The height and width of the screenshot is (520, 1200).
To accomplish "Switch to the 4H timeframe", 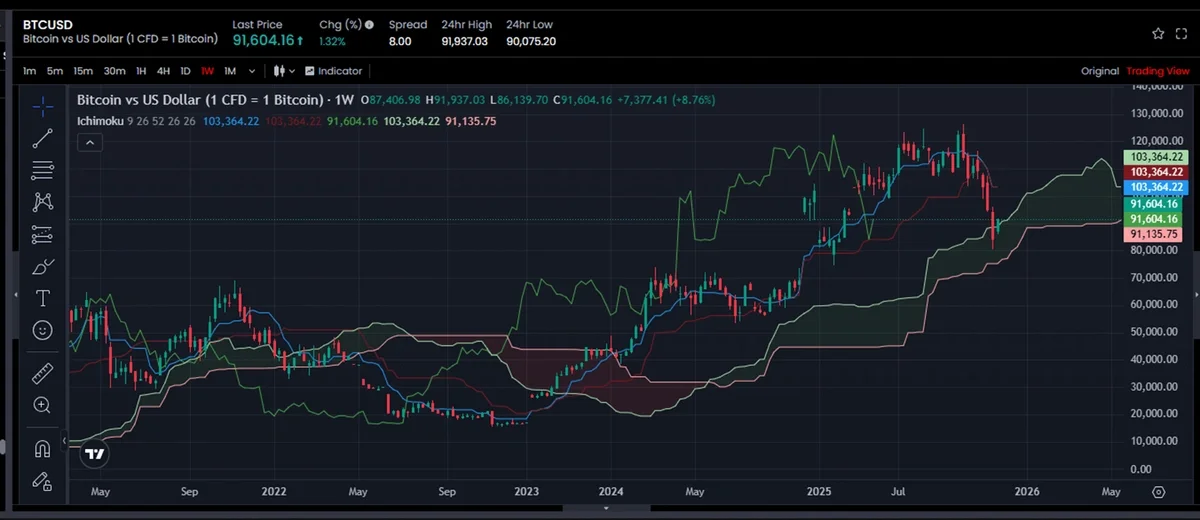I will (x=163, y=71).
